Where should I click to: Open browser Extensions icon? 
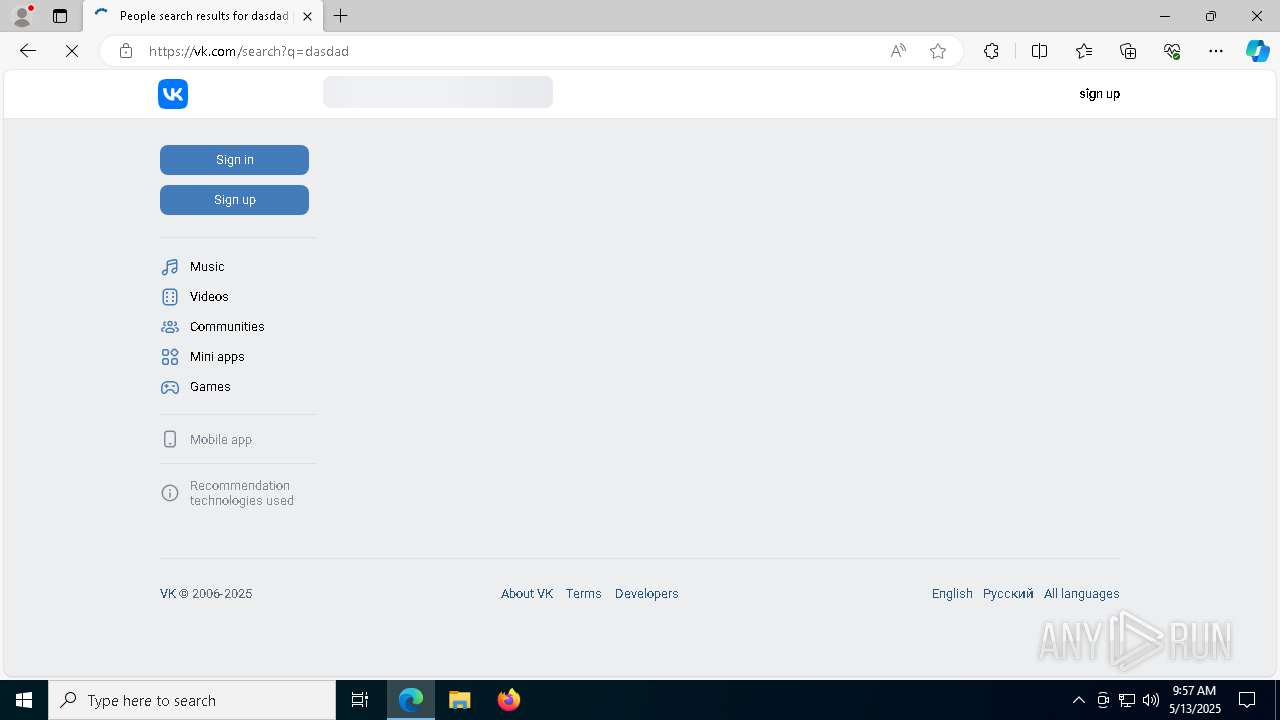click(991, 51)
